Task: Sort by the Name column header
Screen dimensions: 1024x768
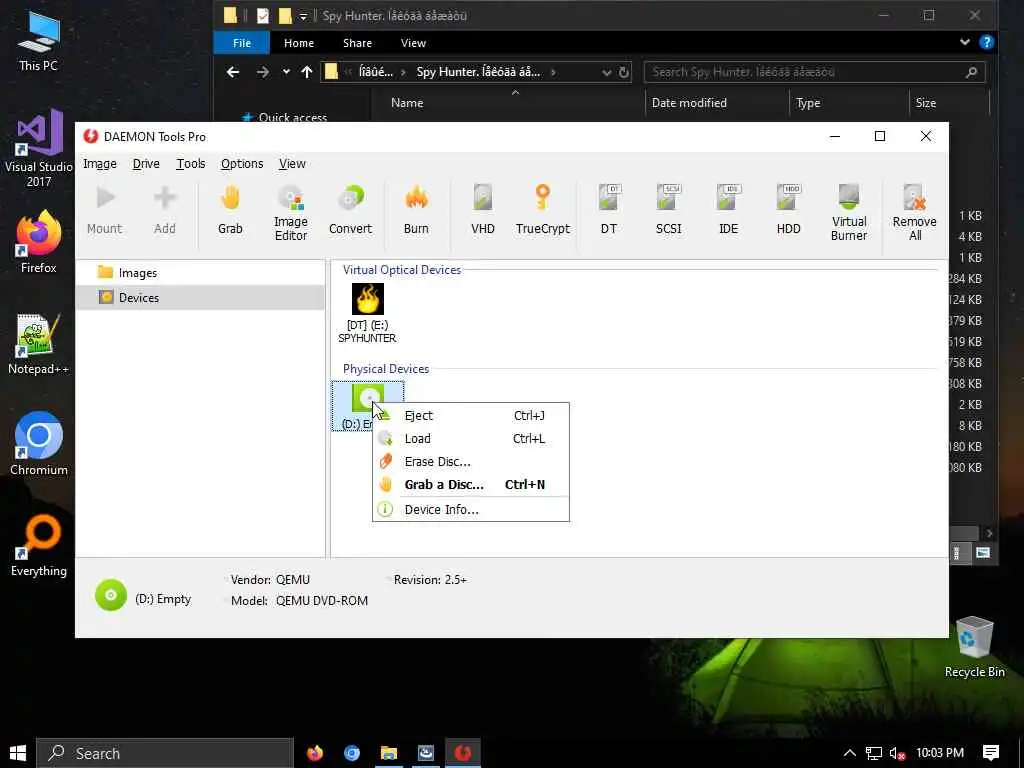Action: (x=407, y=103)
